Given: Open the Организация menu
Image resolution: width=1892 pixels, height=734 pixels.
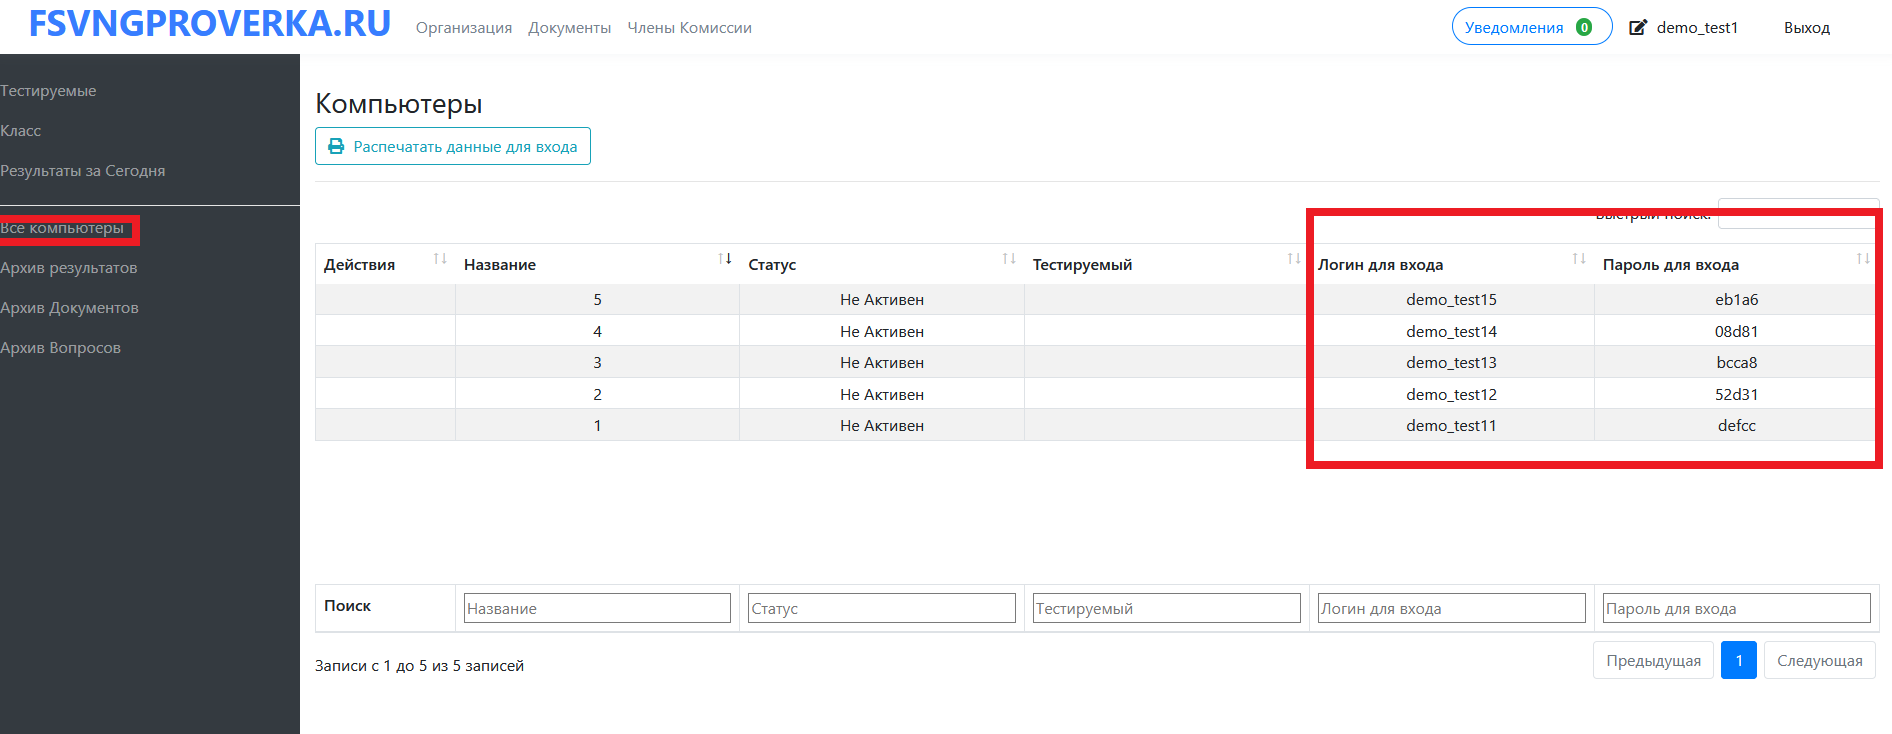Looking at the screenshot, I should point(464,28).
